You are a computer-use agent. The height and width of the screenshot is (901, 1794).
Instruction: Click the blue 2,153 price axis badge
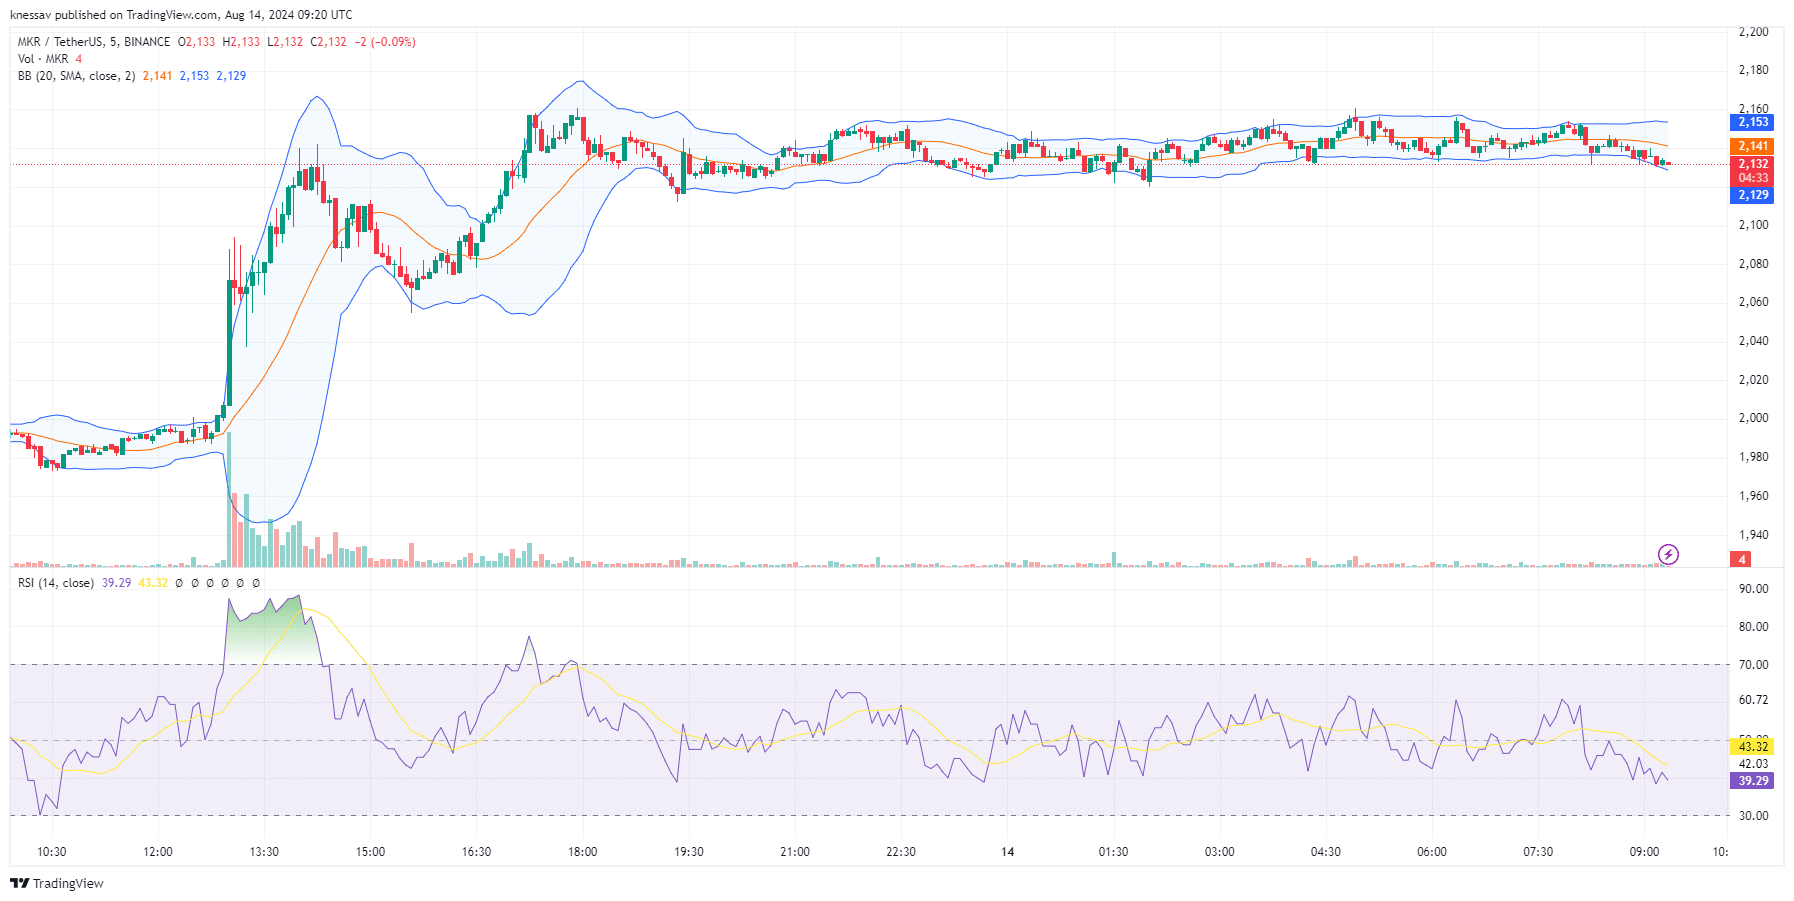(1752, 122)
